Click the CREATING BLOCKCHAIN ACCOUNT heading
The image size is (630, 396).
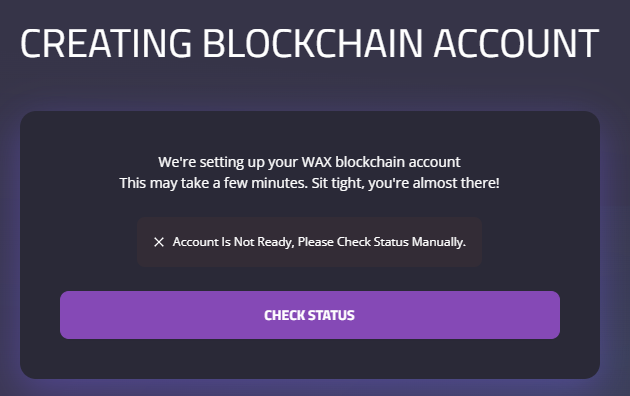click(309, 43)
